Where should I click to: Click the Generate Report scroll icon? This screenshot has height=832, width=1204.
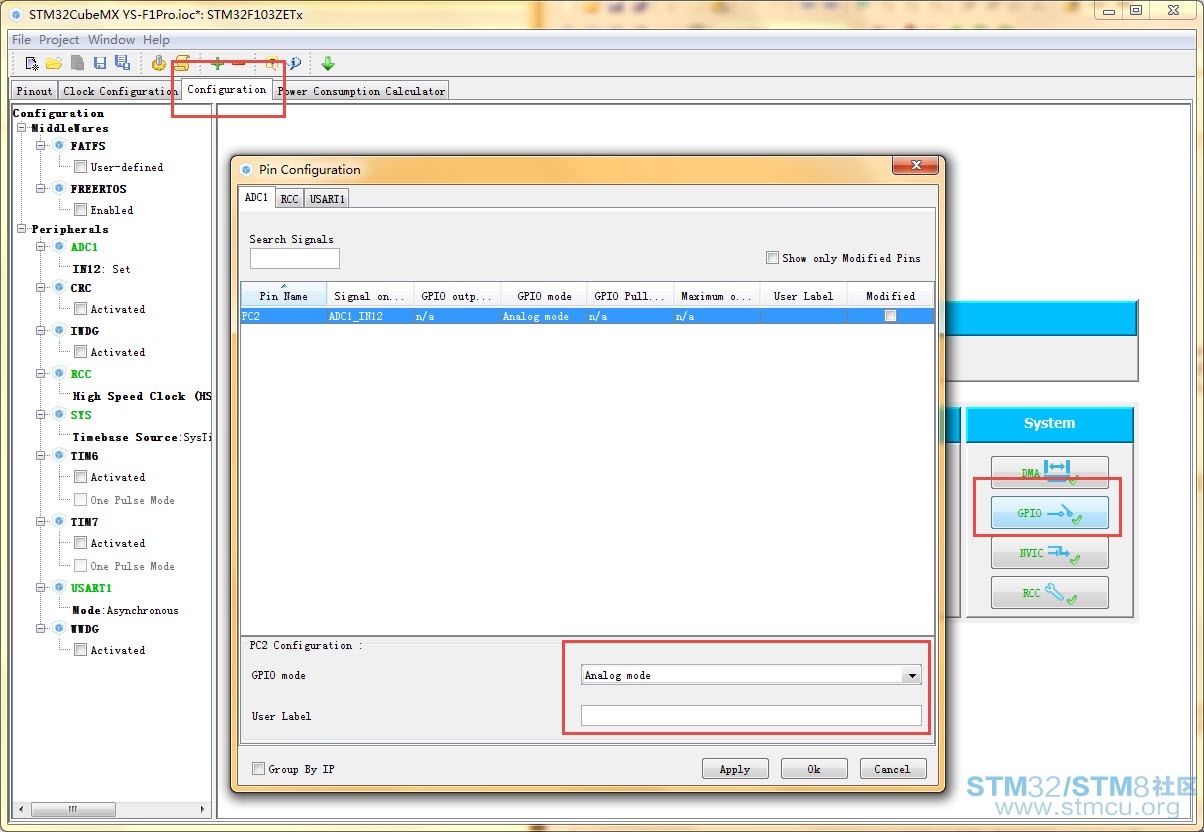tap(182, 63)
